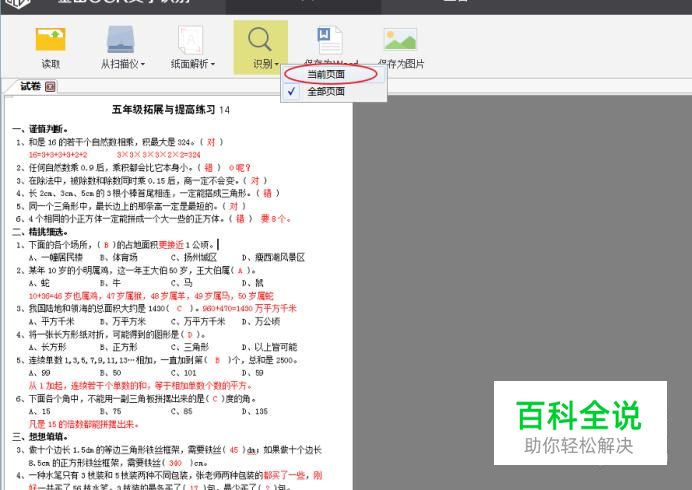Screen dimensions: 692x490
Task: Click option B、牛
Action: point(110,283)
